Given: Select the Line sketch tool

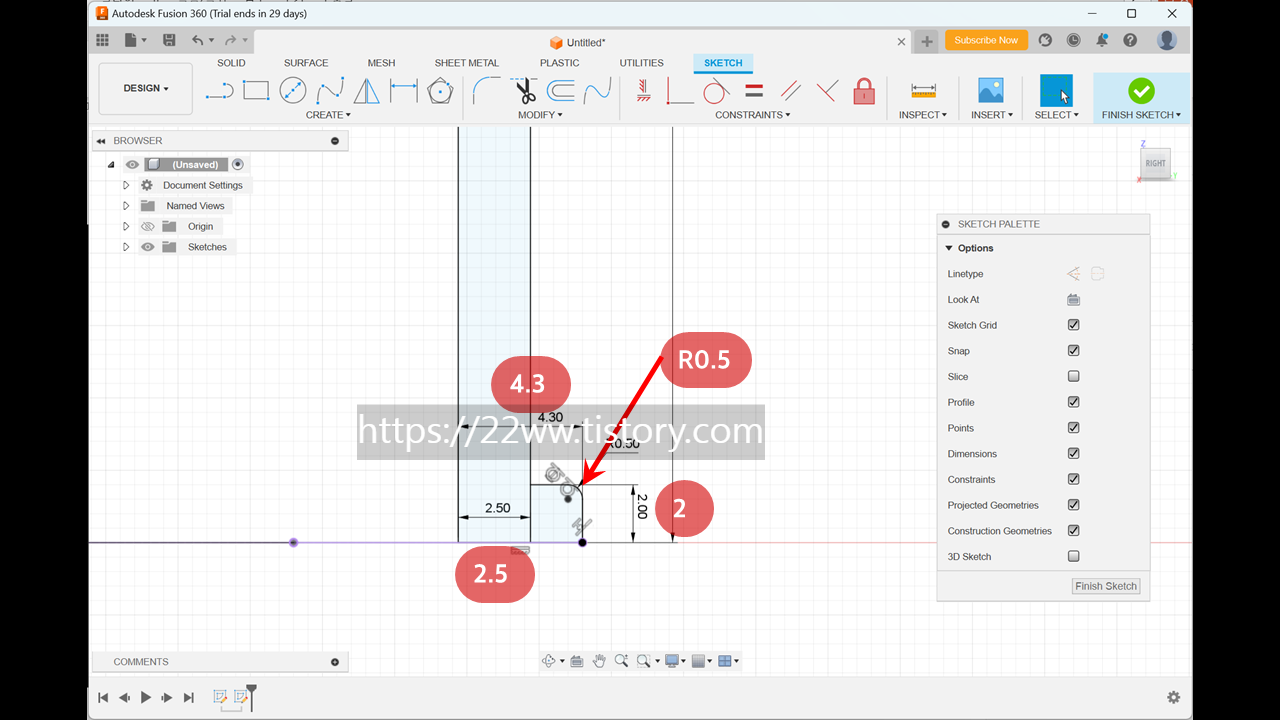Looking at the screenshot, I should point(219,91).
